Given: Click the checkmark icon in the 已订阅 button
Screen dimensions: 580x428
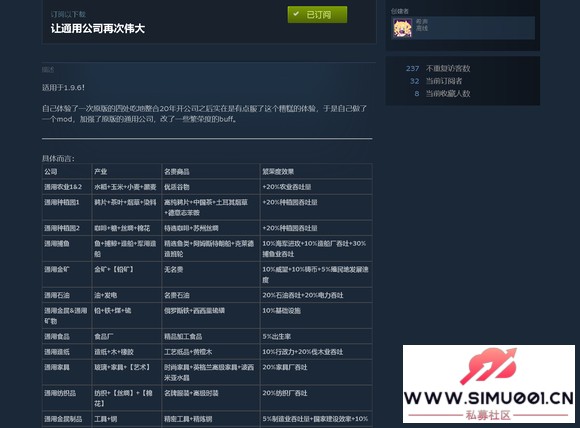Looking at the screenshot, I should point(296,14).
